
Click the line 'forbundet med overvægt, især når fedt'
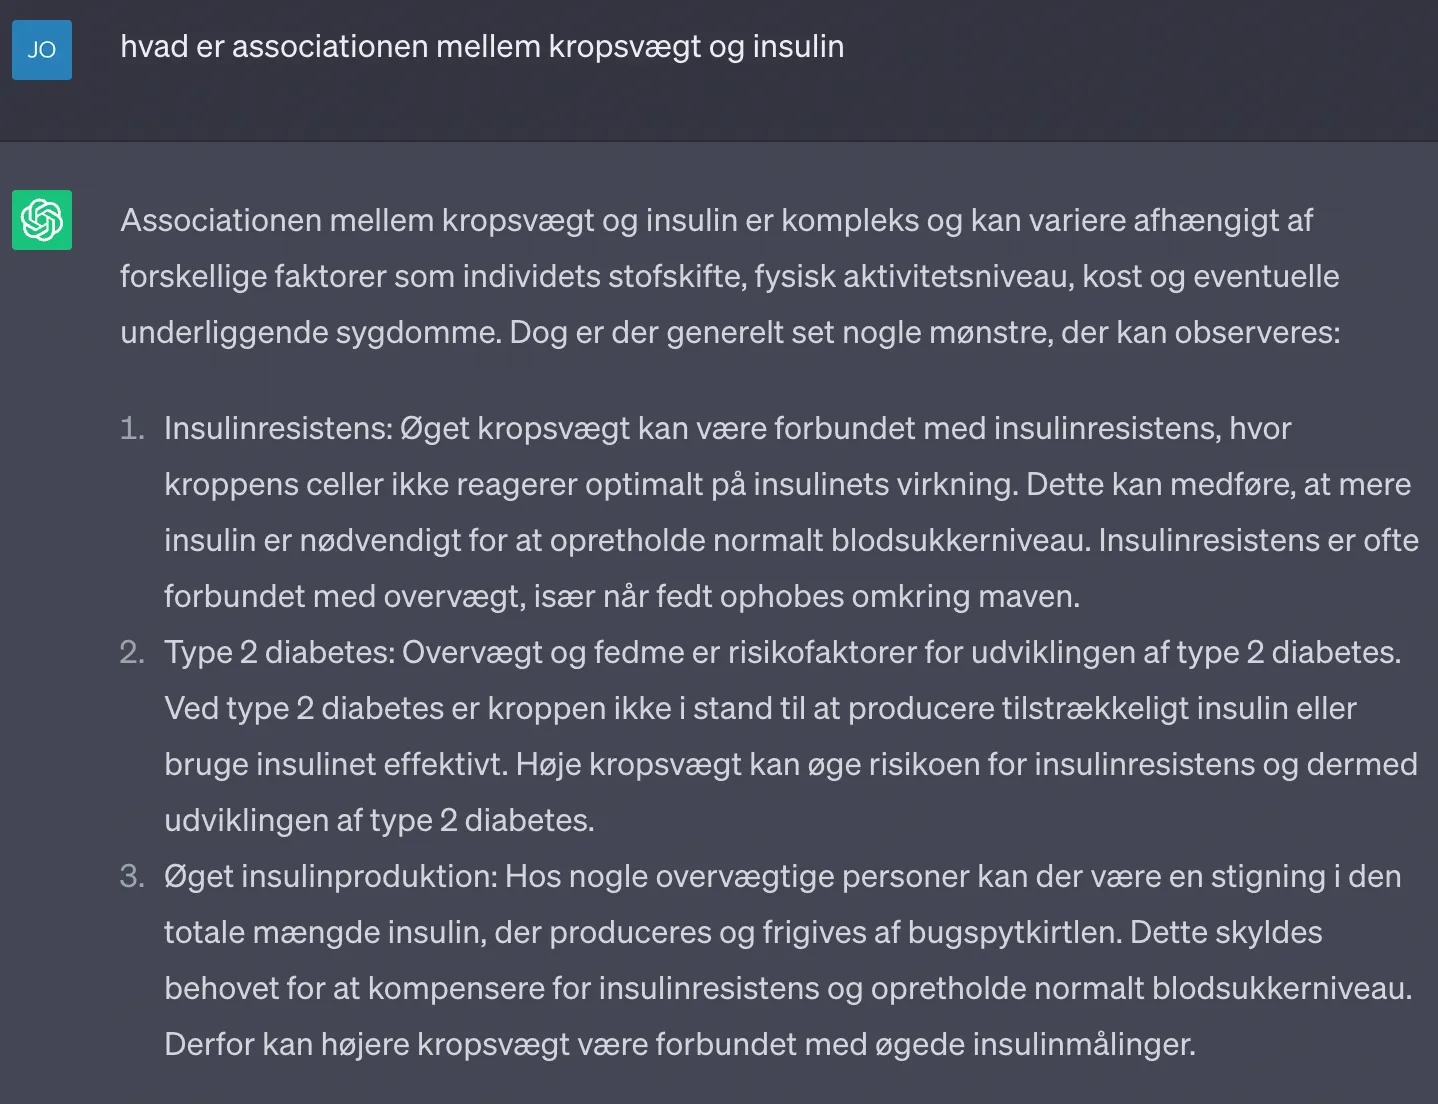622,596
